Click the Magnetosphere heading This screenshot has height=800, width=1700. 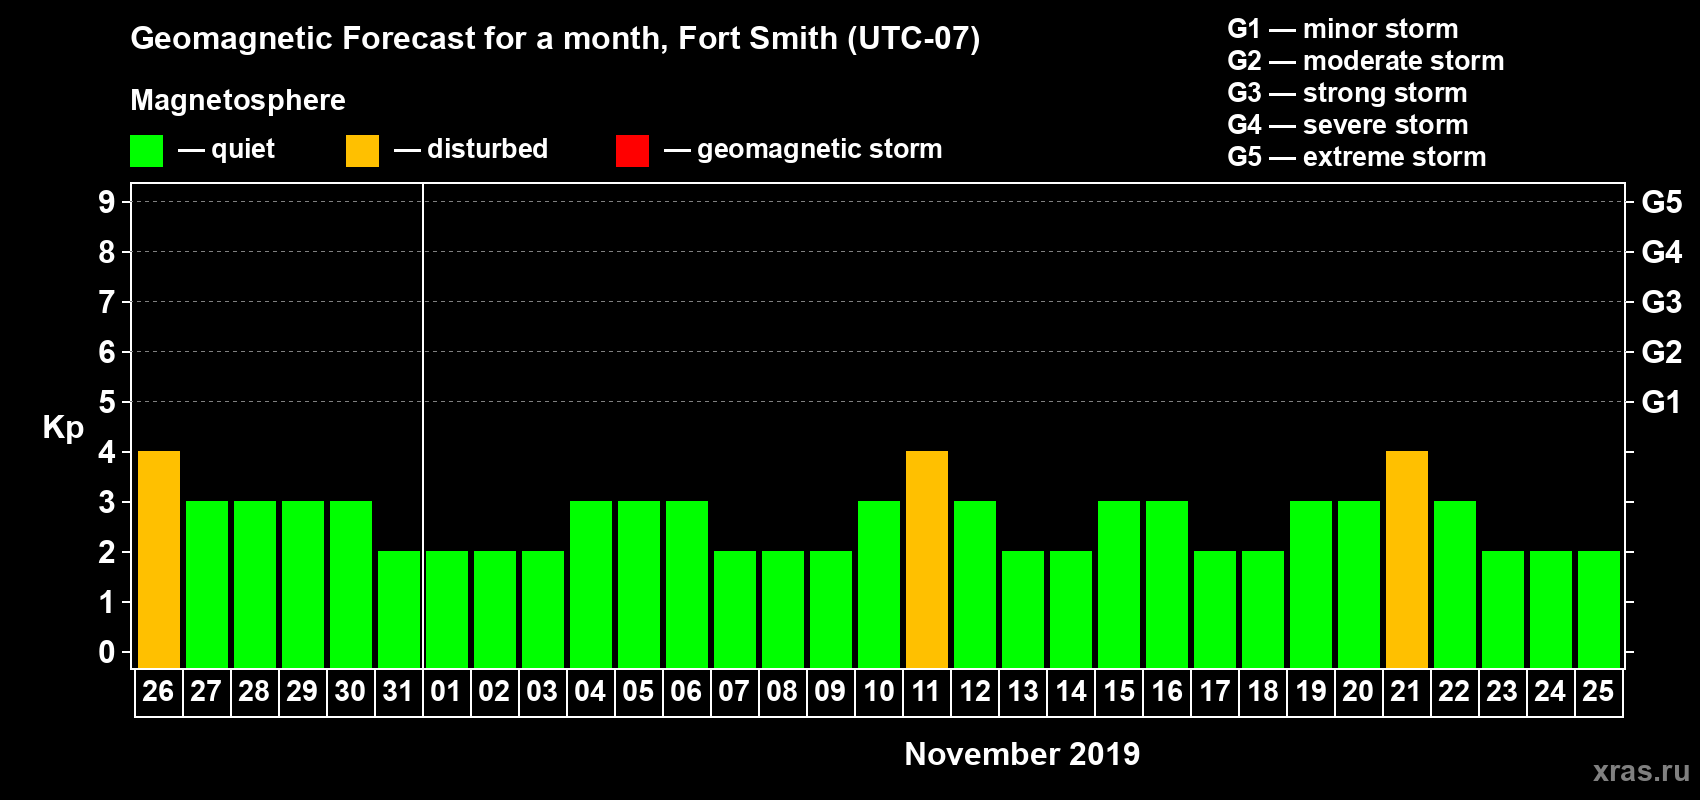pyautogui.click(x=238, y=100)
